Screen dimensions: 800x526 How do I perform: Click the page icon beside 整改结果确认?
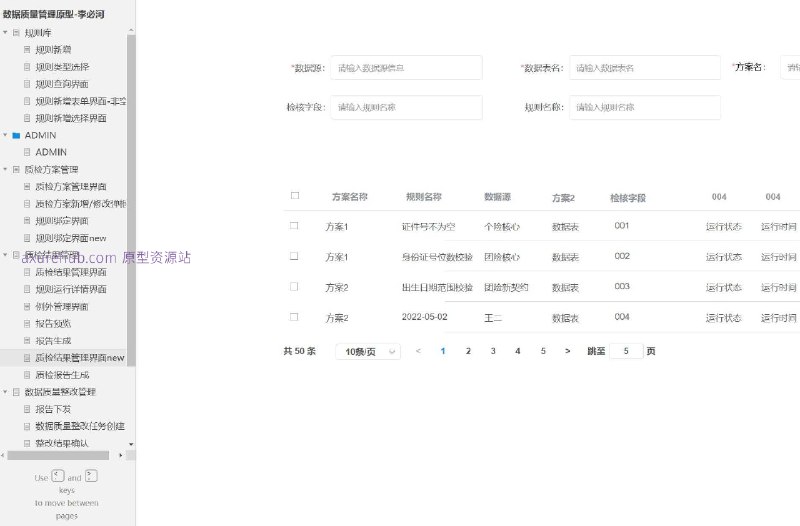point(27,443)
